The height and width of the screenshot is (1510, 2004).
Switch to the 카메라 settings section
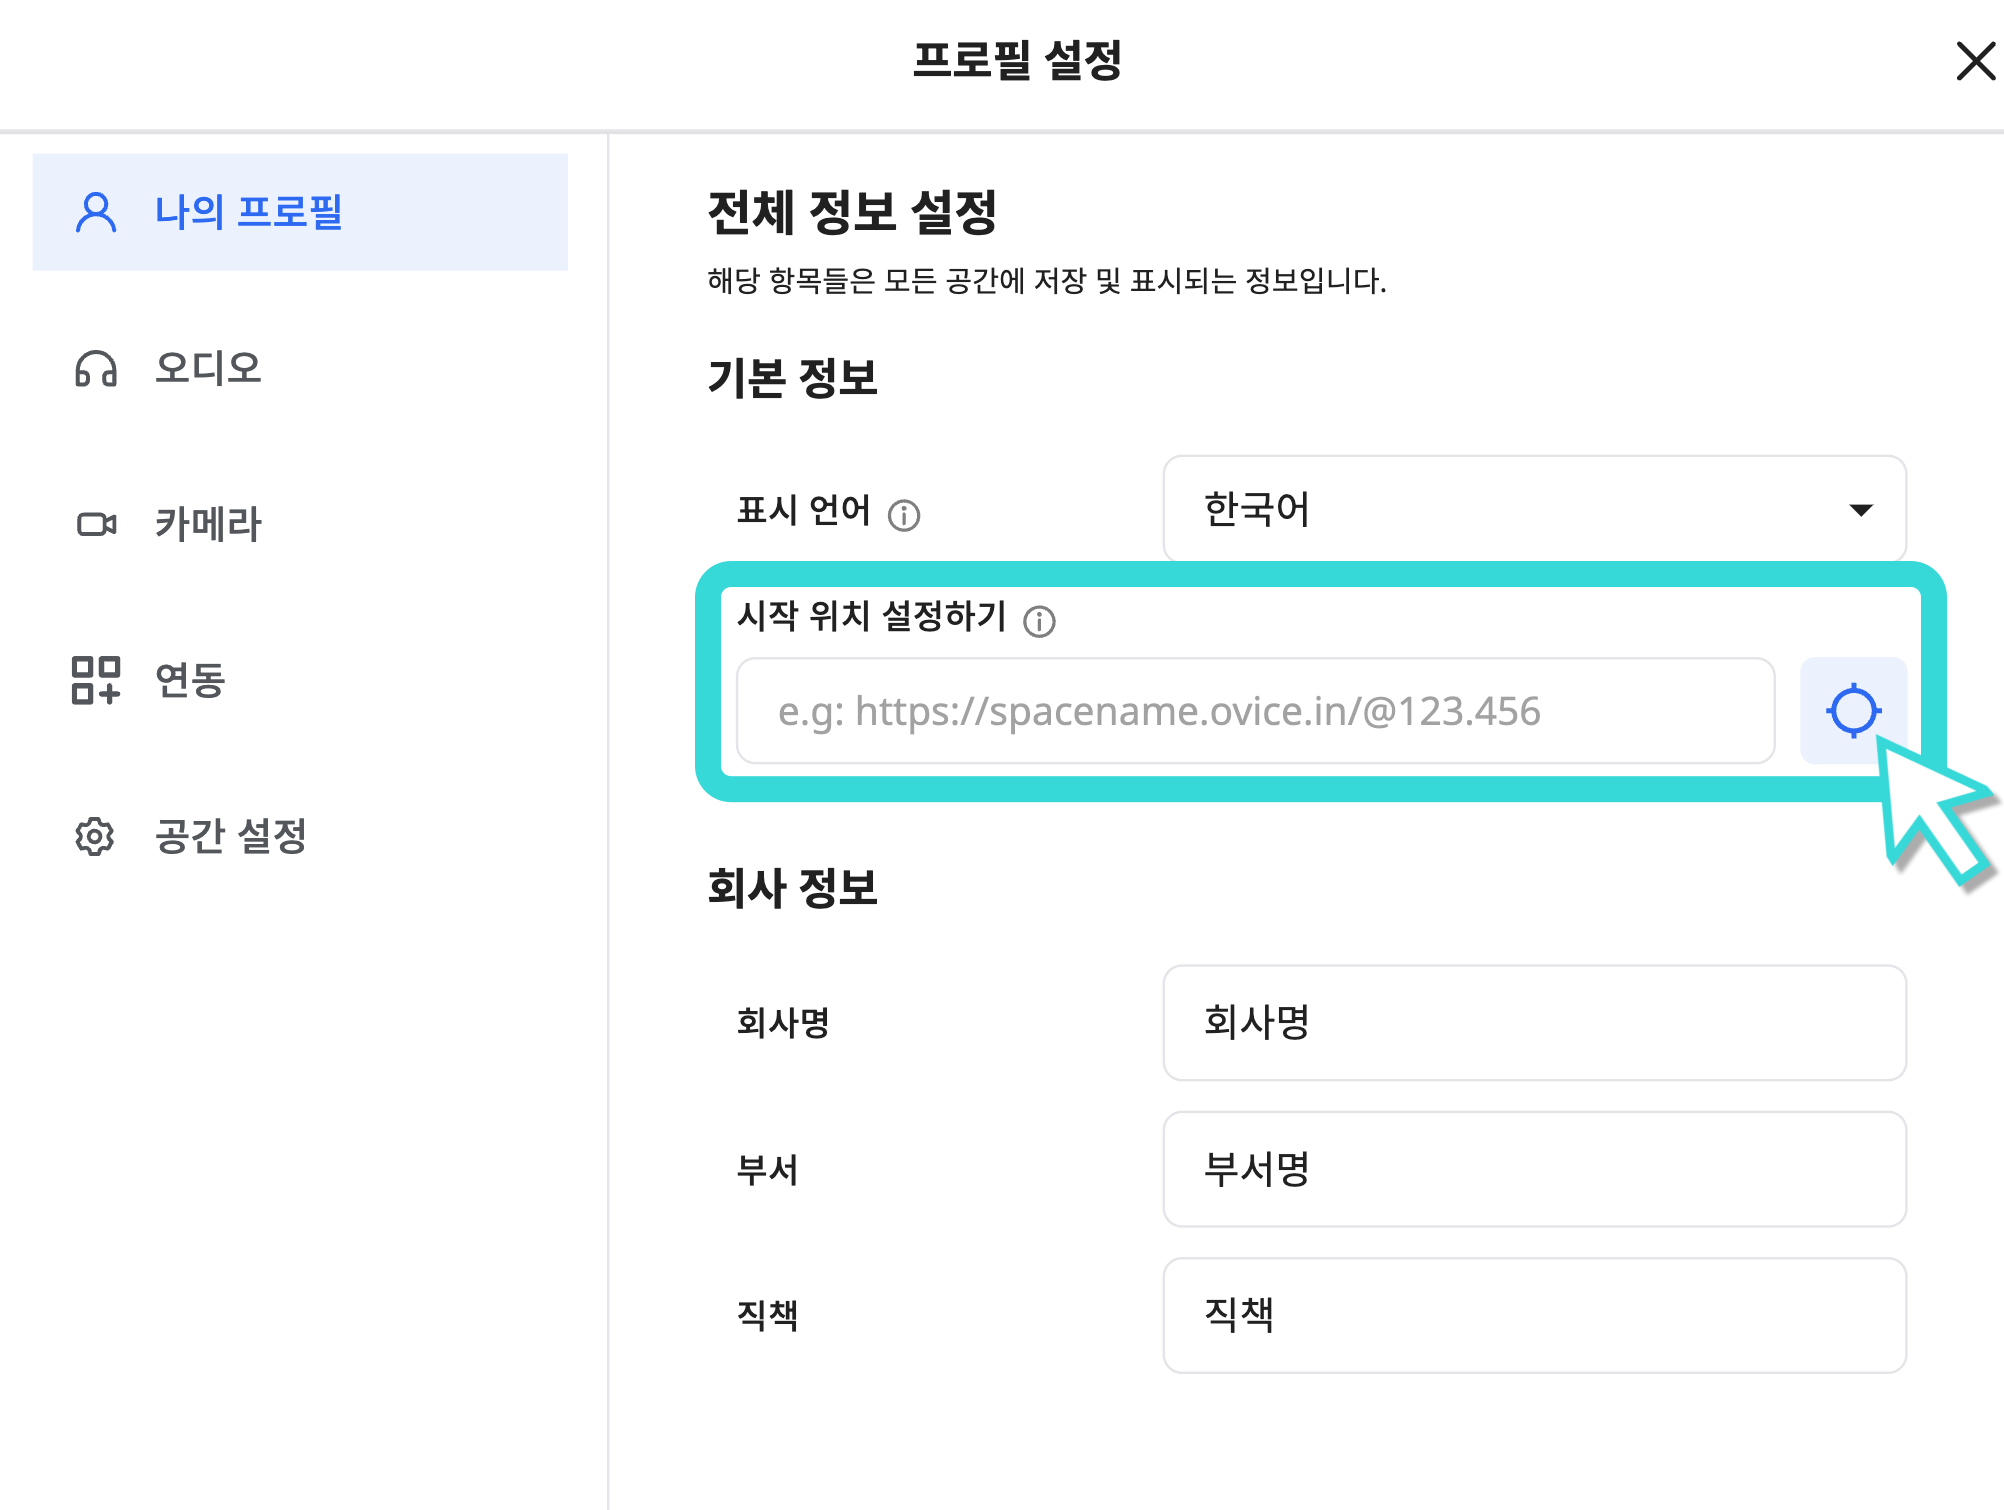208,524
